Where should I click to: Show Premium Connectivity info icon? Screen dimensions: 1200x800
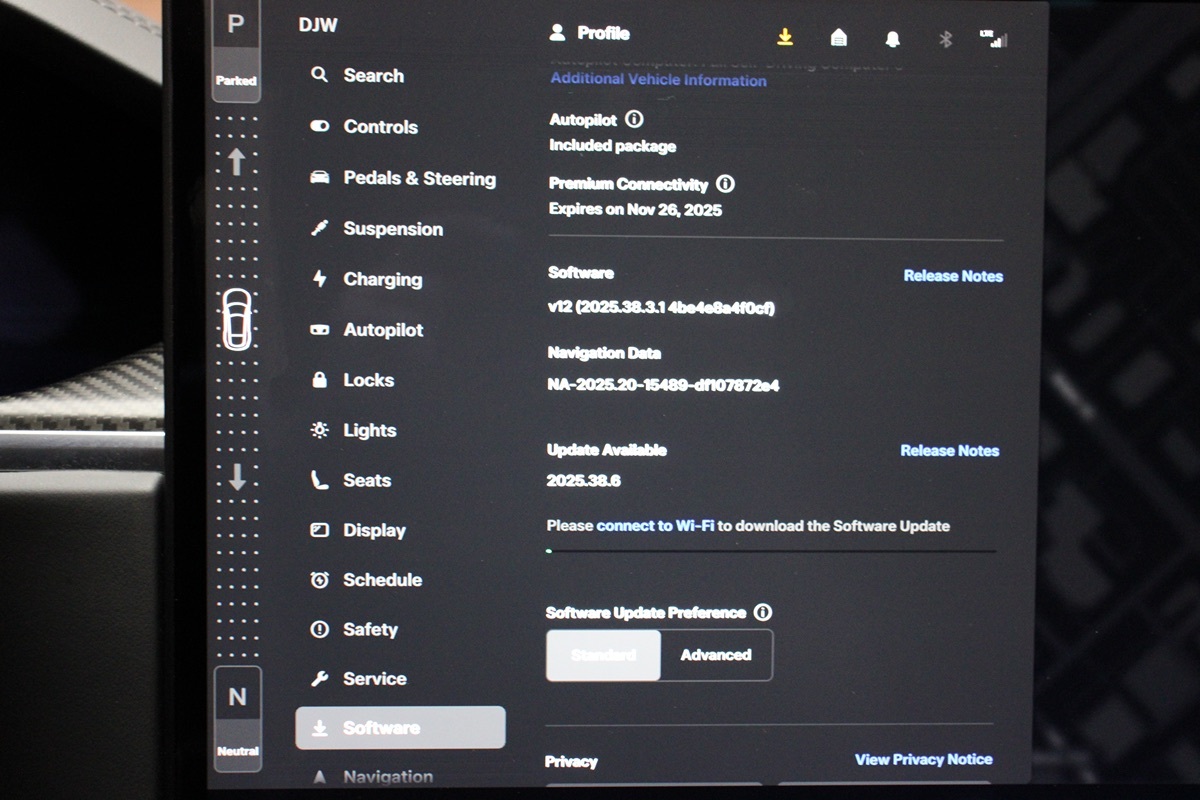pos(726,184)
